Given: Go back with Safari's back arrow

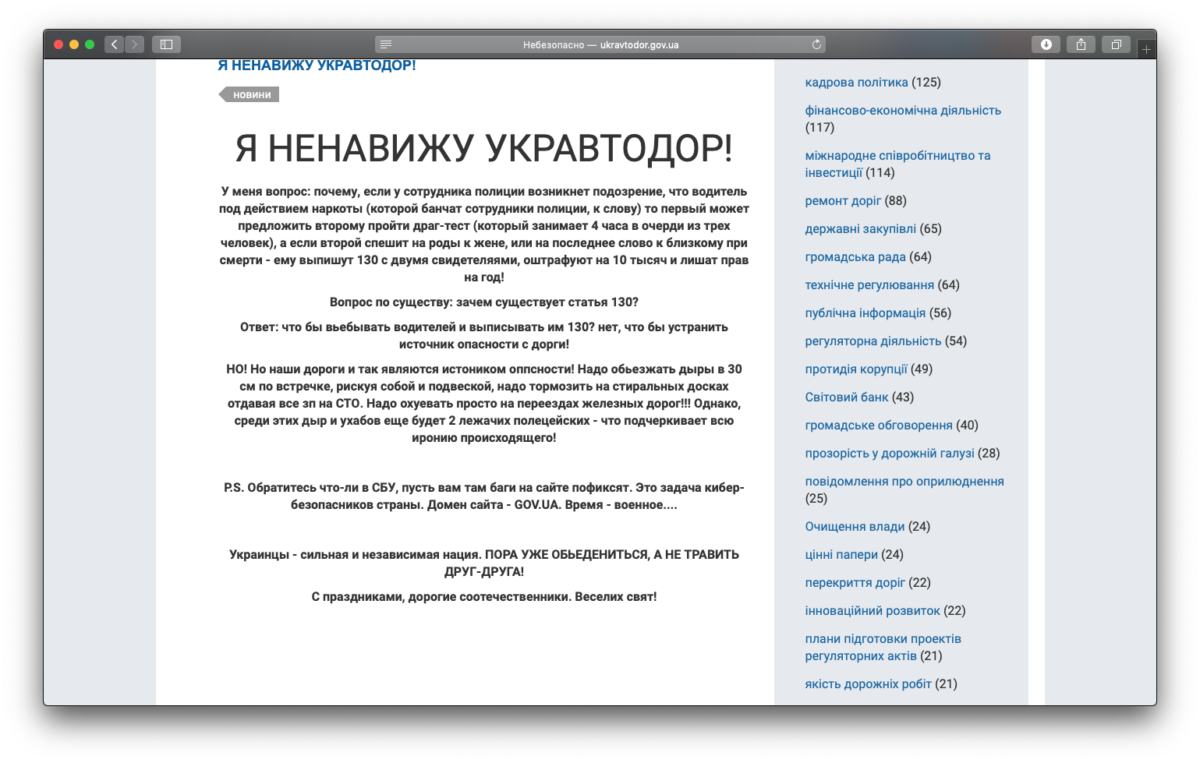Looking at the screenshot, I should 114,44.
